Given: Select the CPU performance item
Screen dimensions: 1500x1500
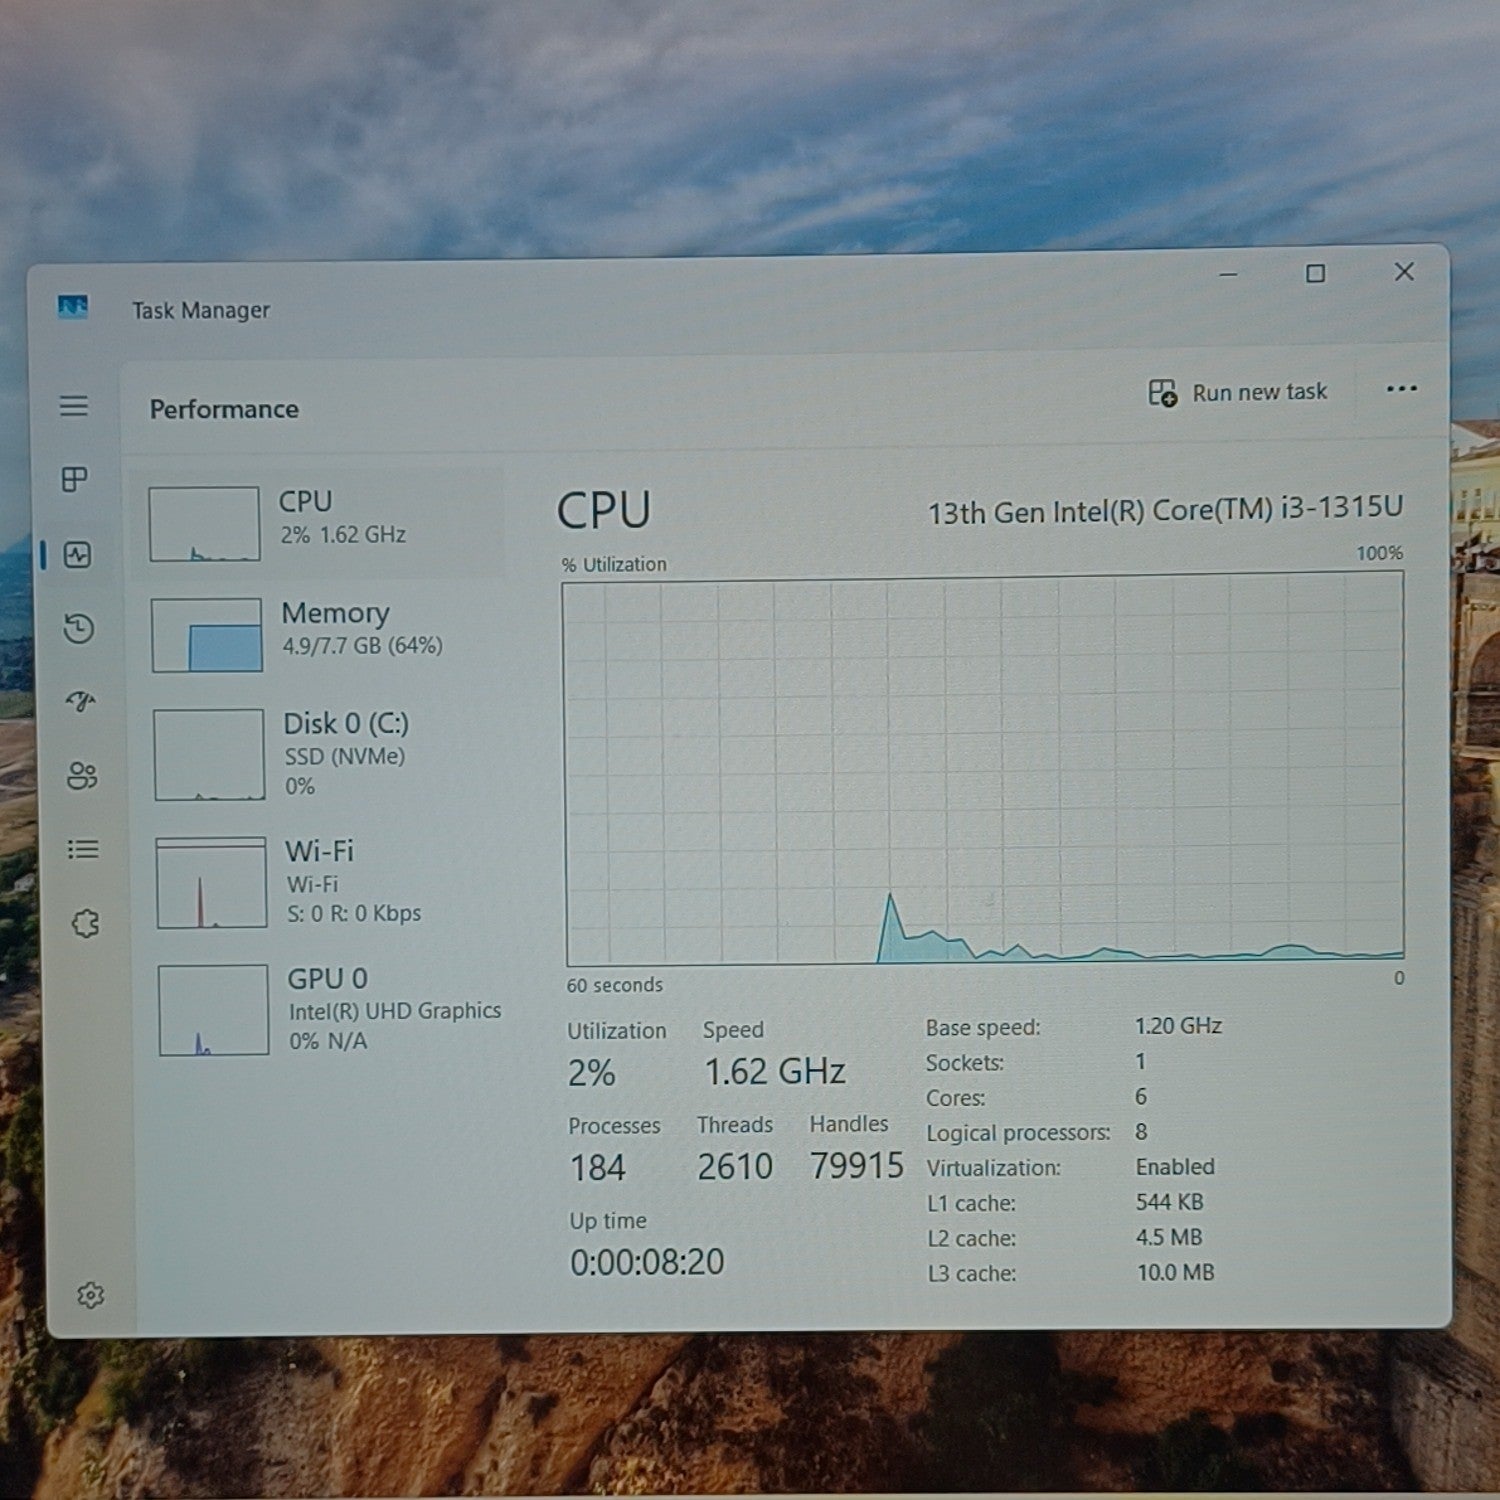Looking at the screenshot, I should pyautogui.click(x=318, y=523).
